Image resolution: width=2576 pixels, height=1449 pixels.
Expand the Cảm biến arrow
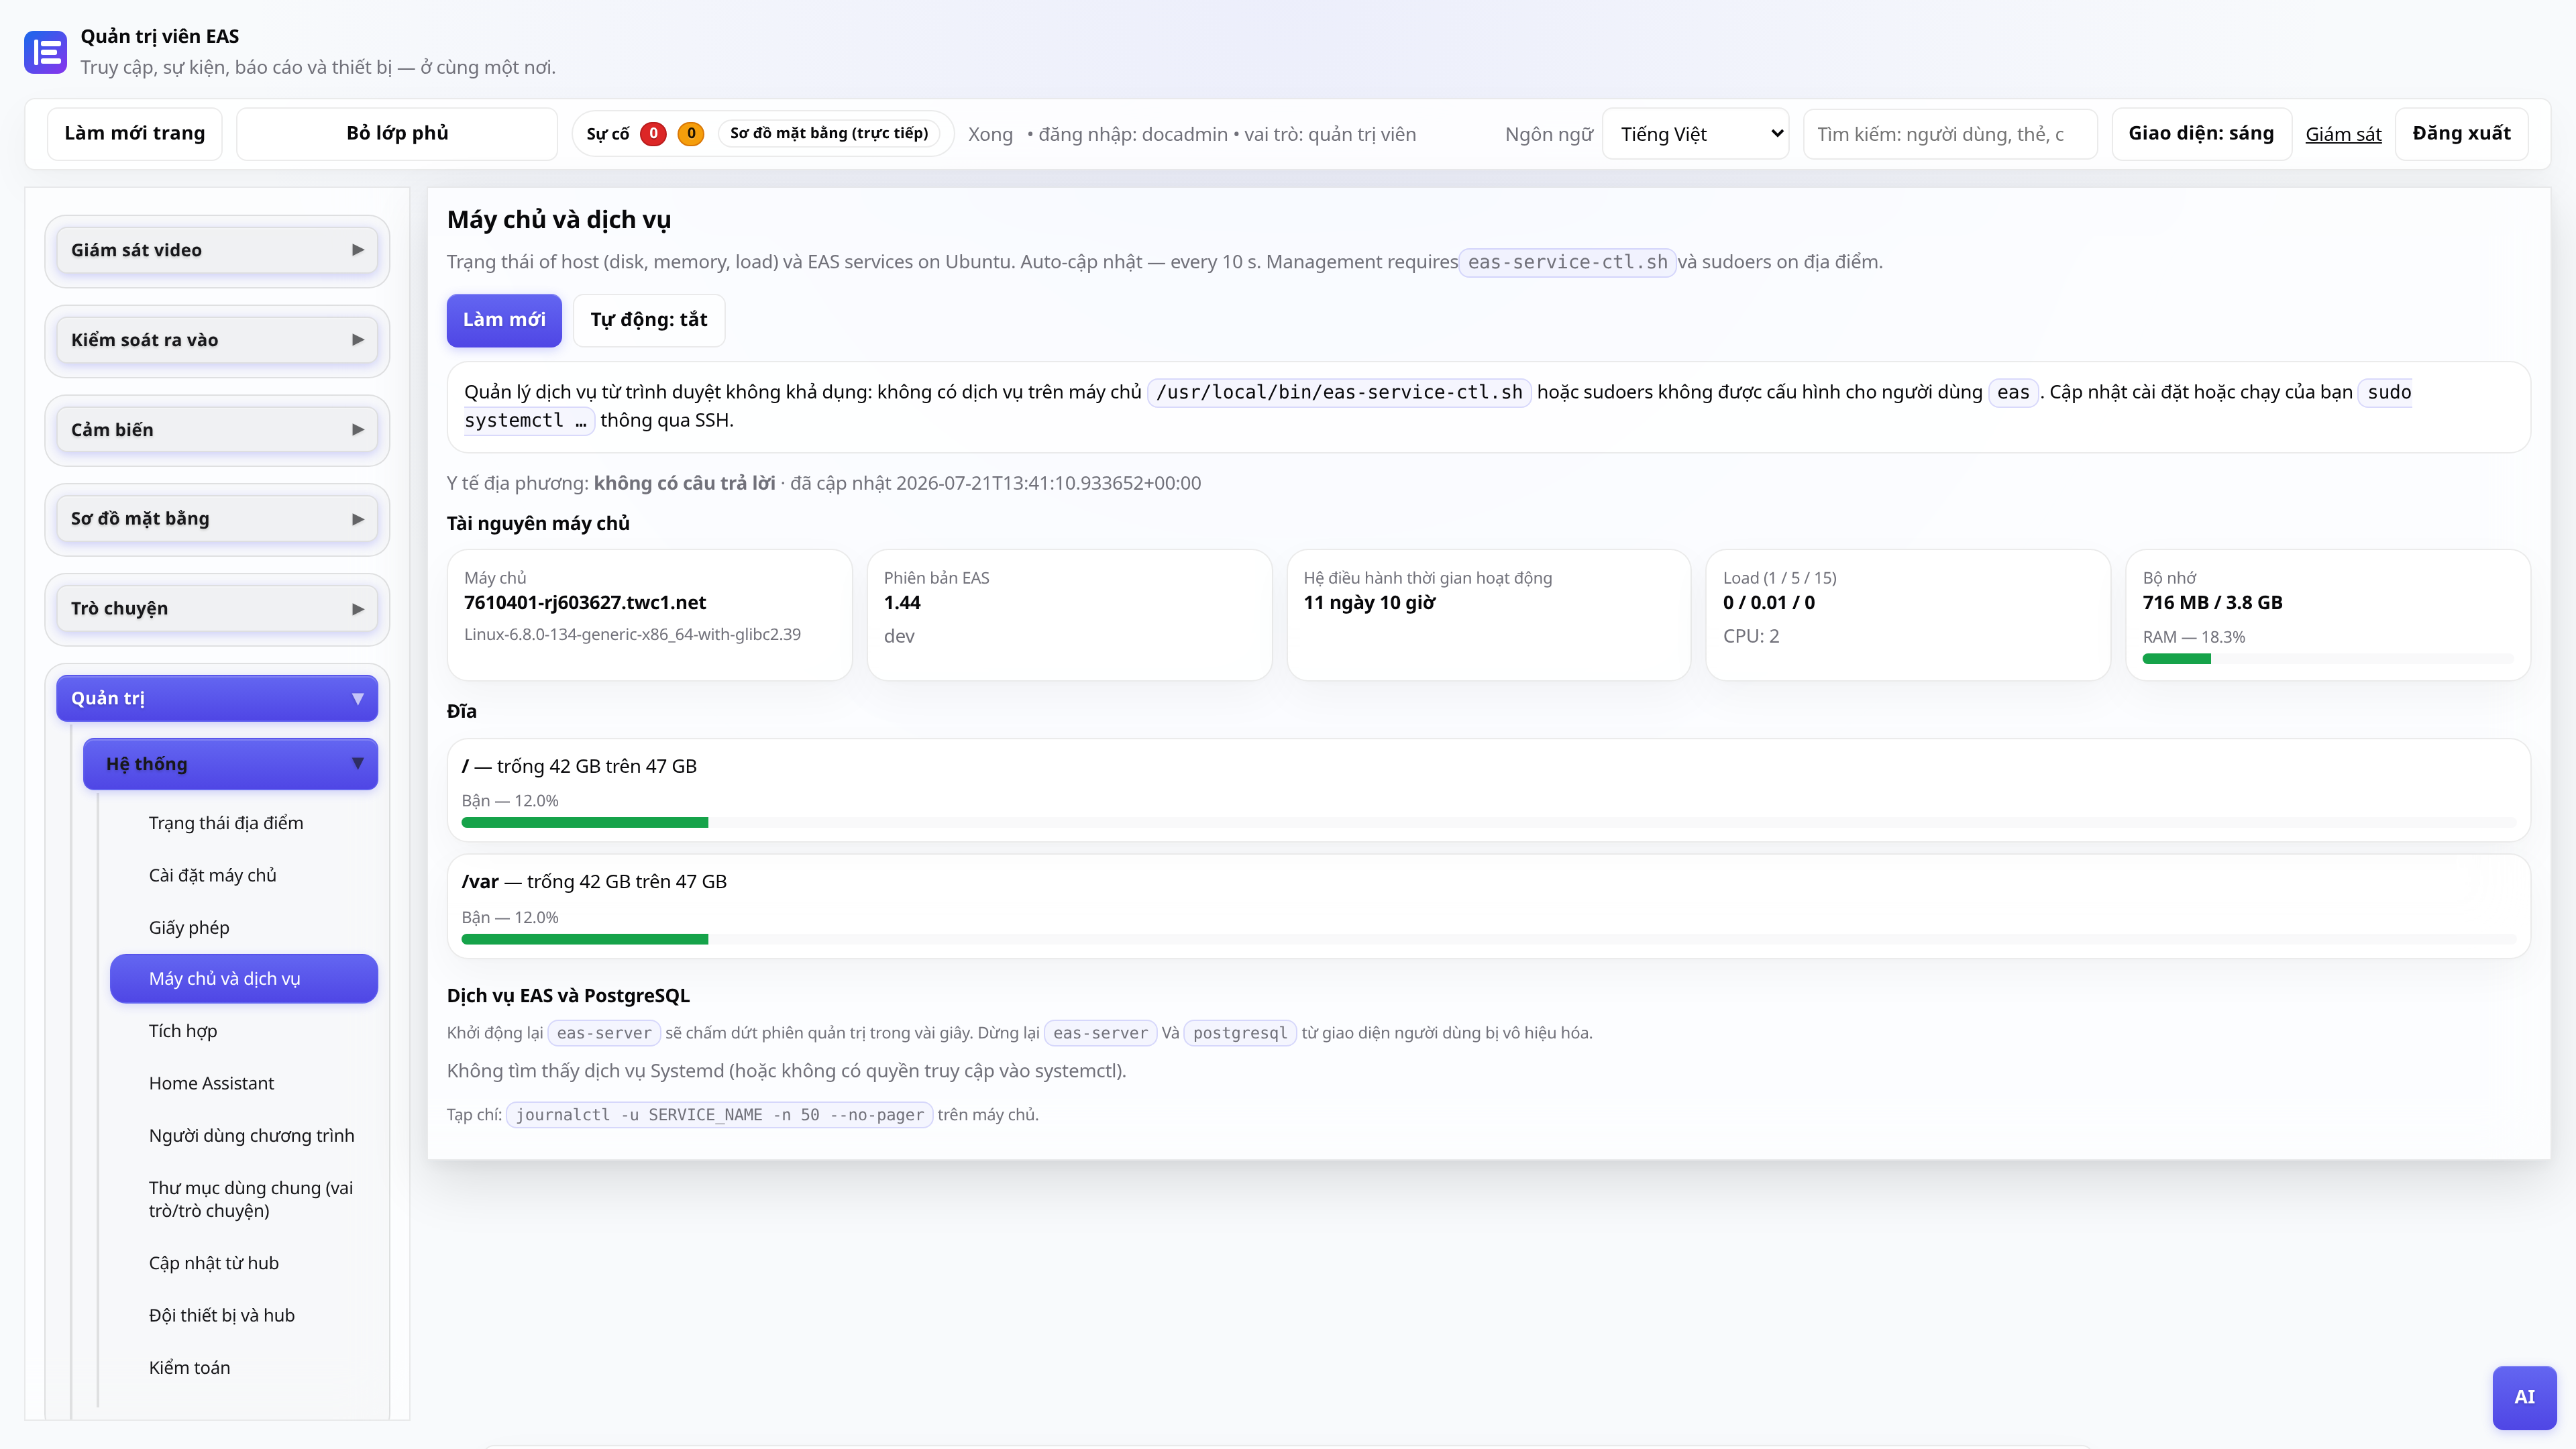(358, 430)
